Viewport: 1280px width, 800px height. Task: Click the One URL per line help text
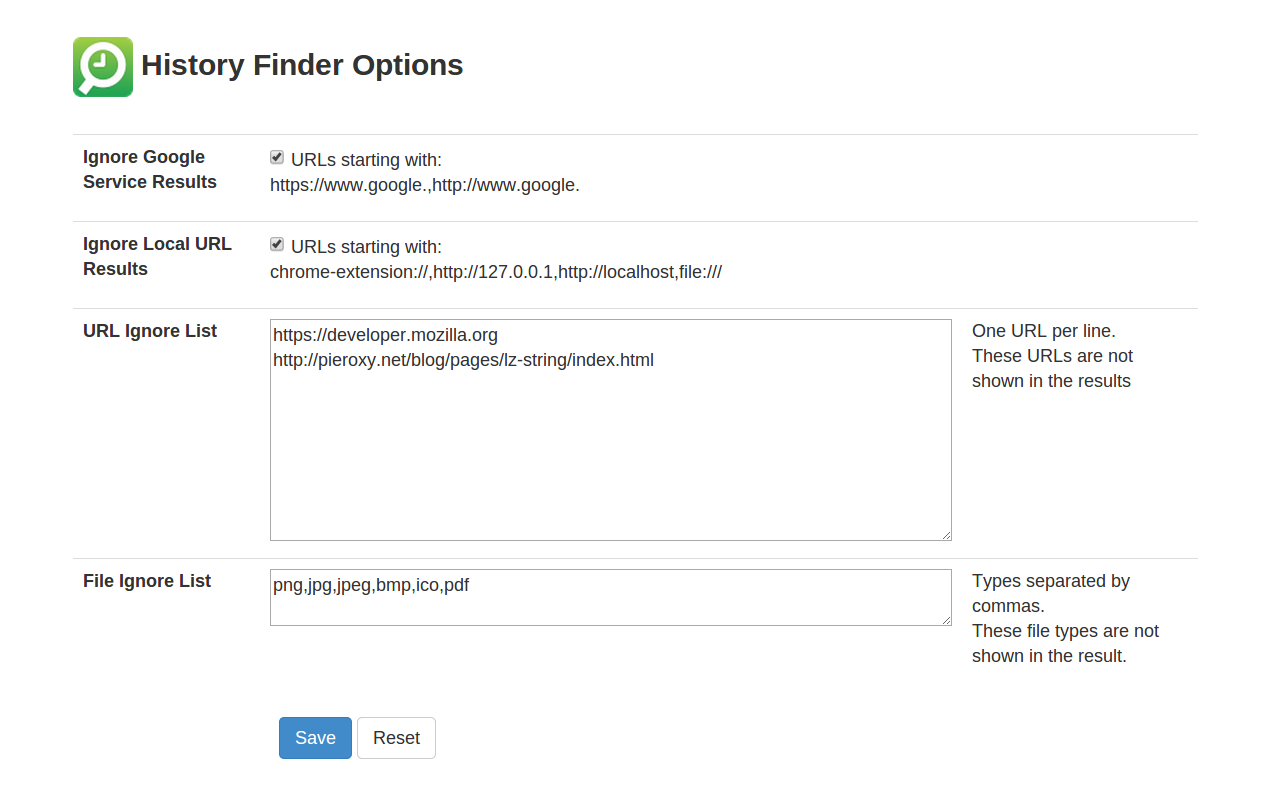1043,331
